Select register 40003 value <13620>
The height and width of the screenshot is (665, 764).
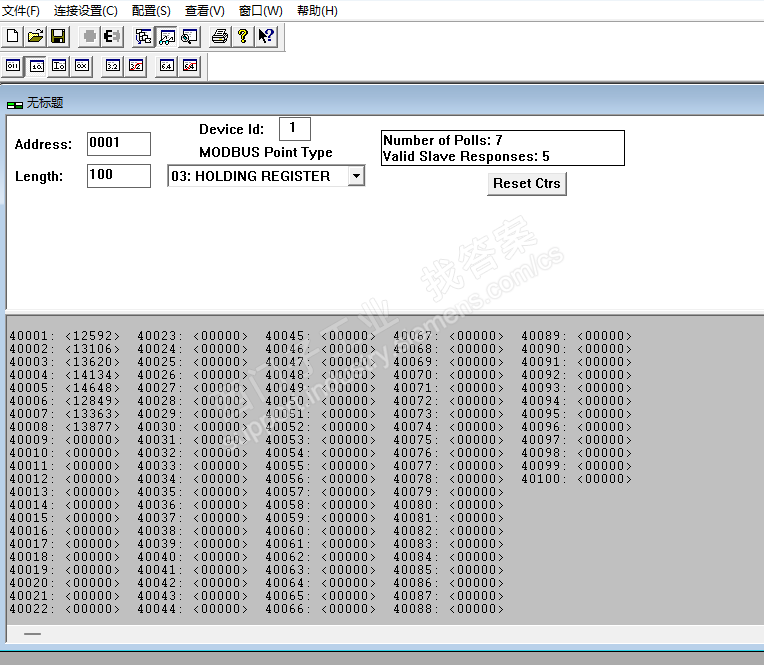point(93,362)
